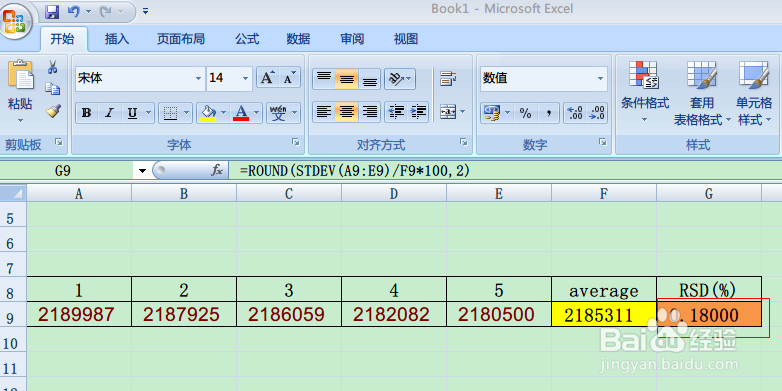Switch to the 数据 tab
This screenshot has height=391, width=782.
298,39
